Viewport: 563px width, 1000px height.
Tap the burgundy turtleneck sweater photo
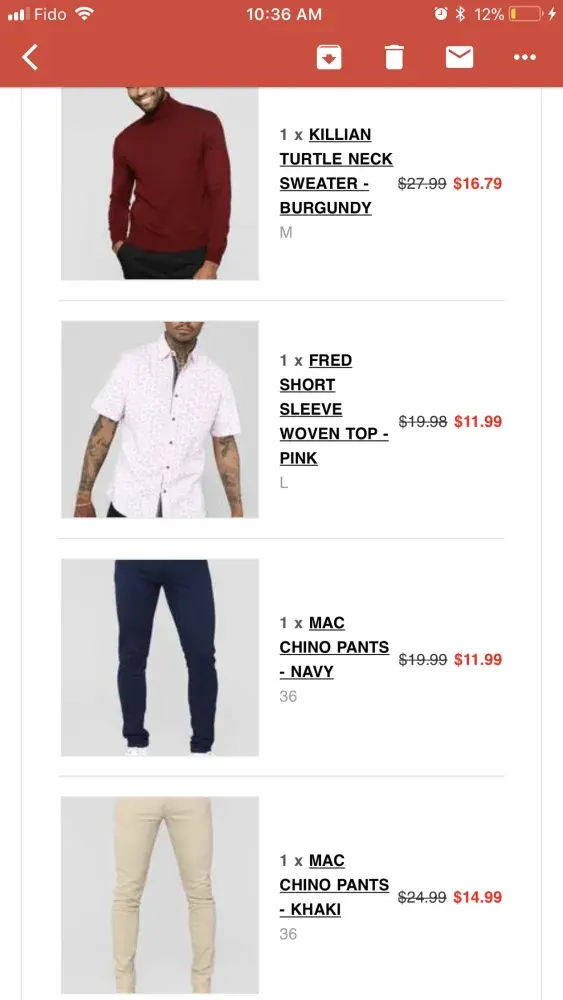coord(160,184)
